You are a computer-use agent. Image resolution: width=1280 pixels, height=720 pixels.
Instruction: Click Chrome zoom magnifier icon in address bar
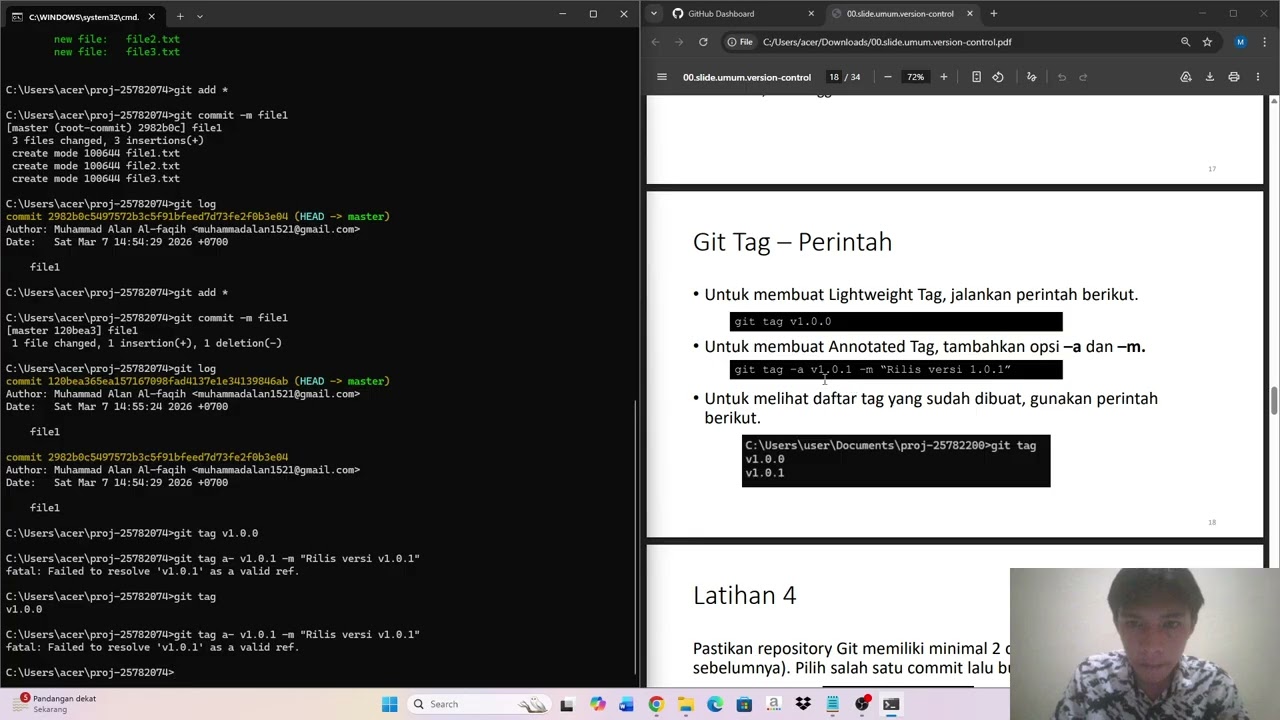pos(1185,42)
